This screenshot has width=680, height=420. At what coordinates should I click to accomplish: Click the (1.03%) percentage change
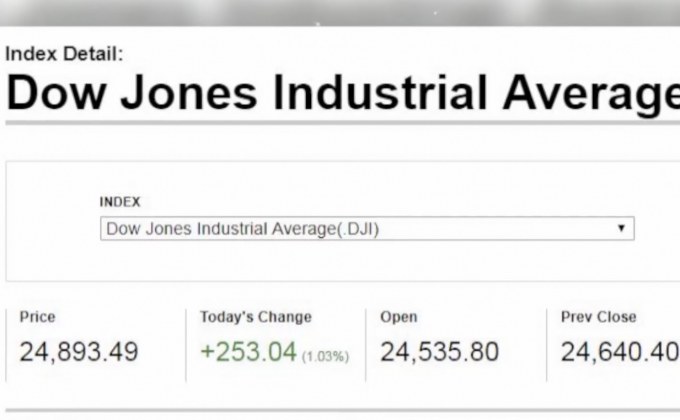click(x=326, y=356)
